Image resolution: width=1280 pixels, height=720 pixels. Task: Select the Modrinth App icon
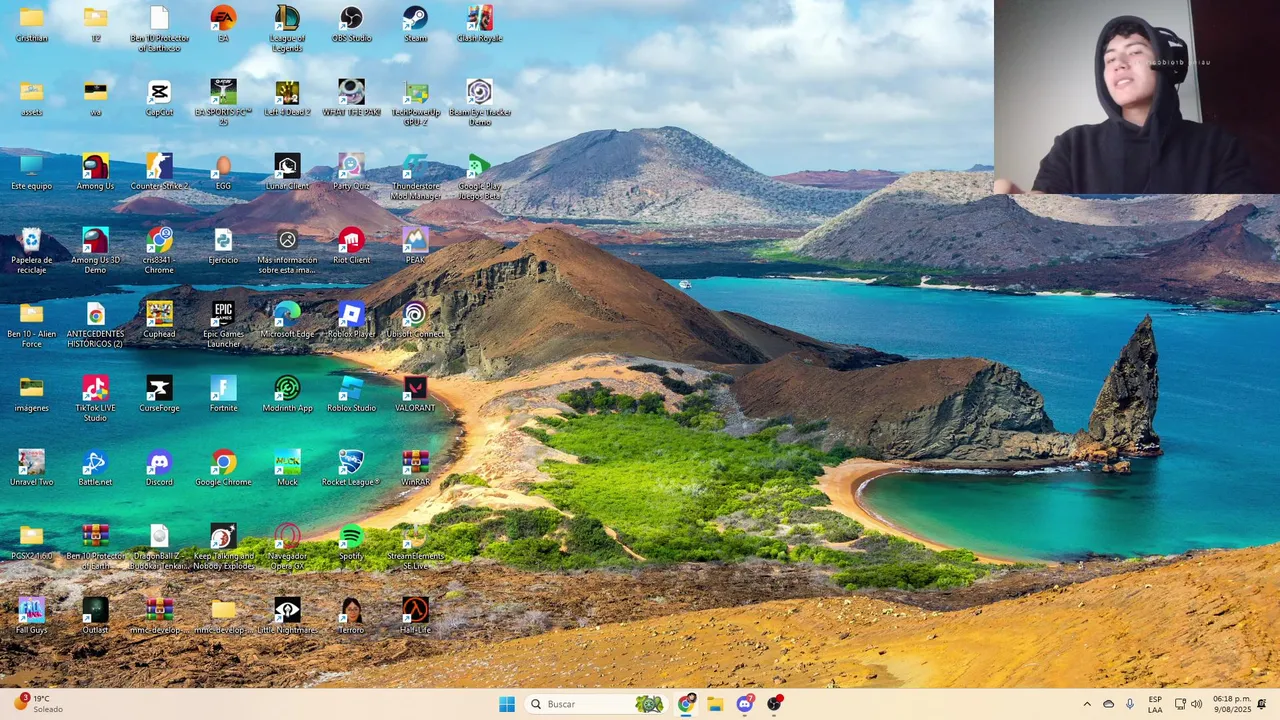(287, 394)
